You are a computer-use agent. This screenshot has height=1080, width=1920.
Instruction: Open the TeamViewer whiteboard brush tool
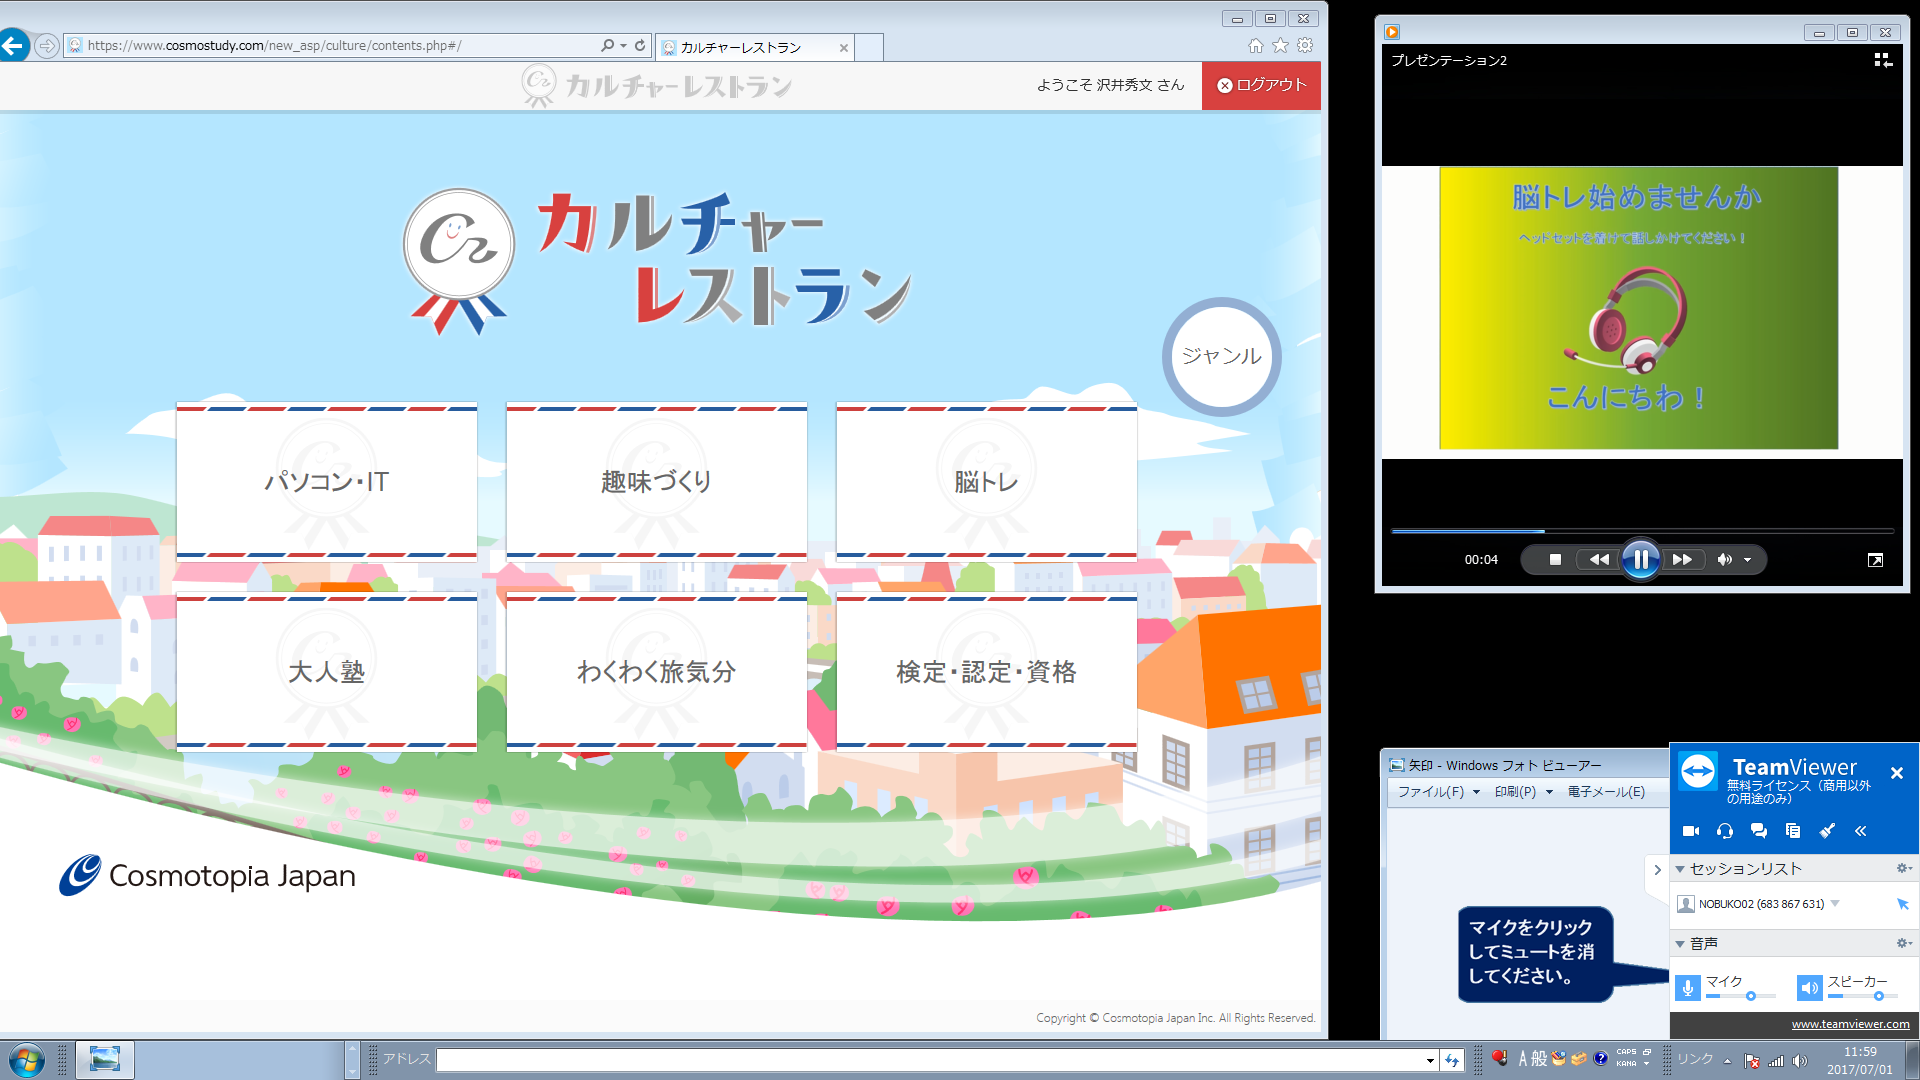1827,831
